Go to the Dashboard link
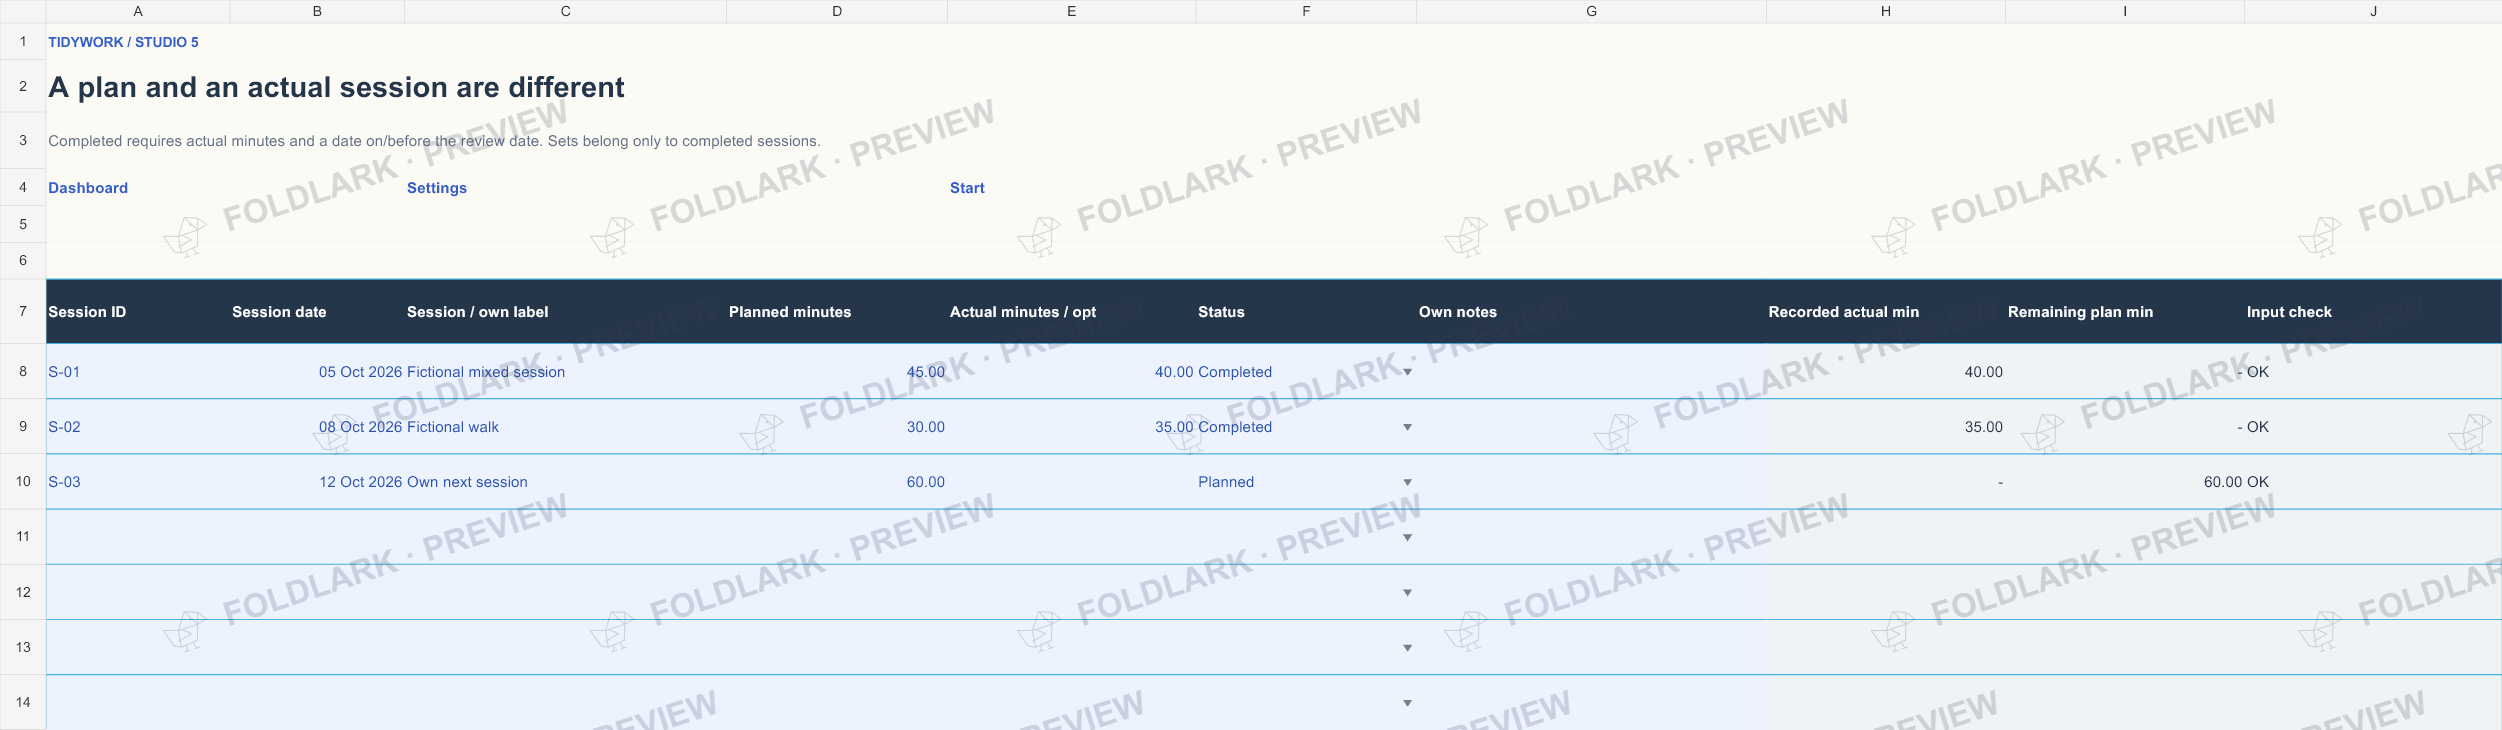2502x730 pixels. tap(88, 188)
